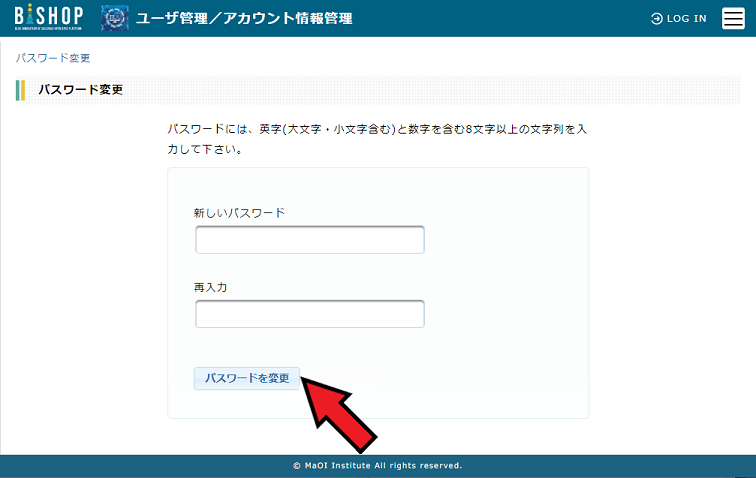
Task: Click the パスワードを変更 button
Action: tap(247, 378)
